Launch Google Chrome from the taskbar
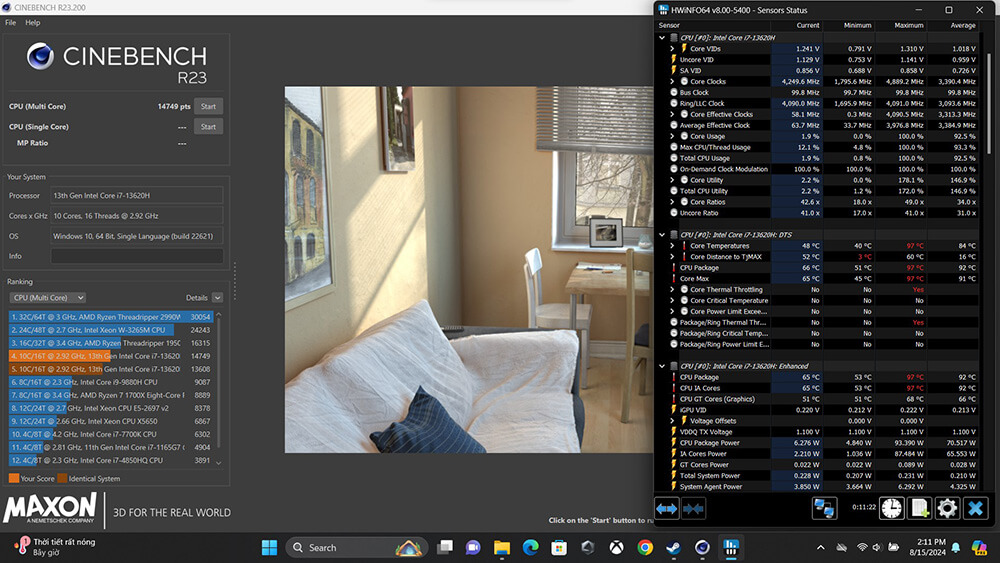This screenshot has height=563, width=1000. [x=645, y=548]
